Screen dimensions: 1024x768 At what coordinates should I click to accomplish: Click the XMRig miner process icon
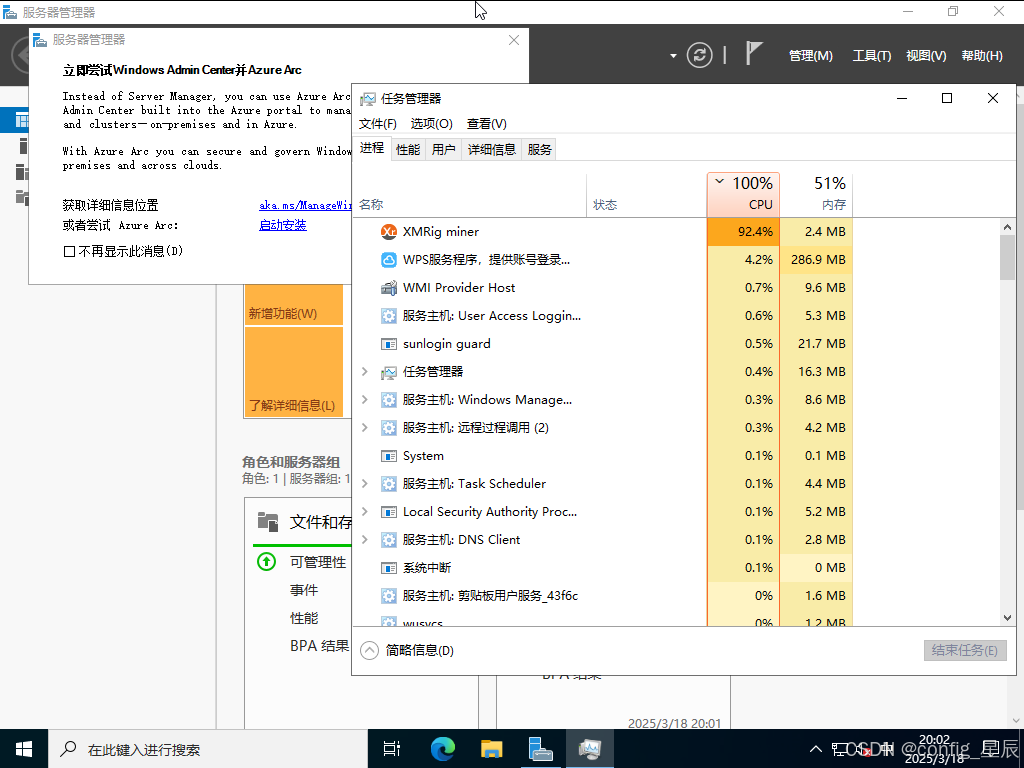pyautogui.click(x=389, y=232)
